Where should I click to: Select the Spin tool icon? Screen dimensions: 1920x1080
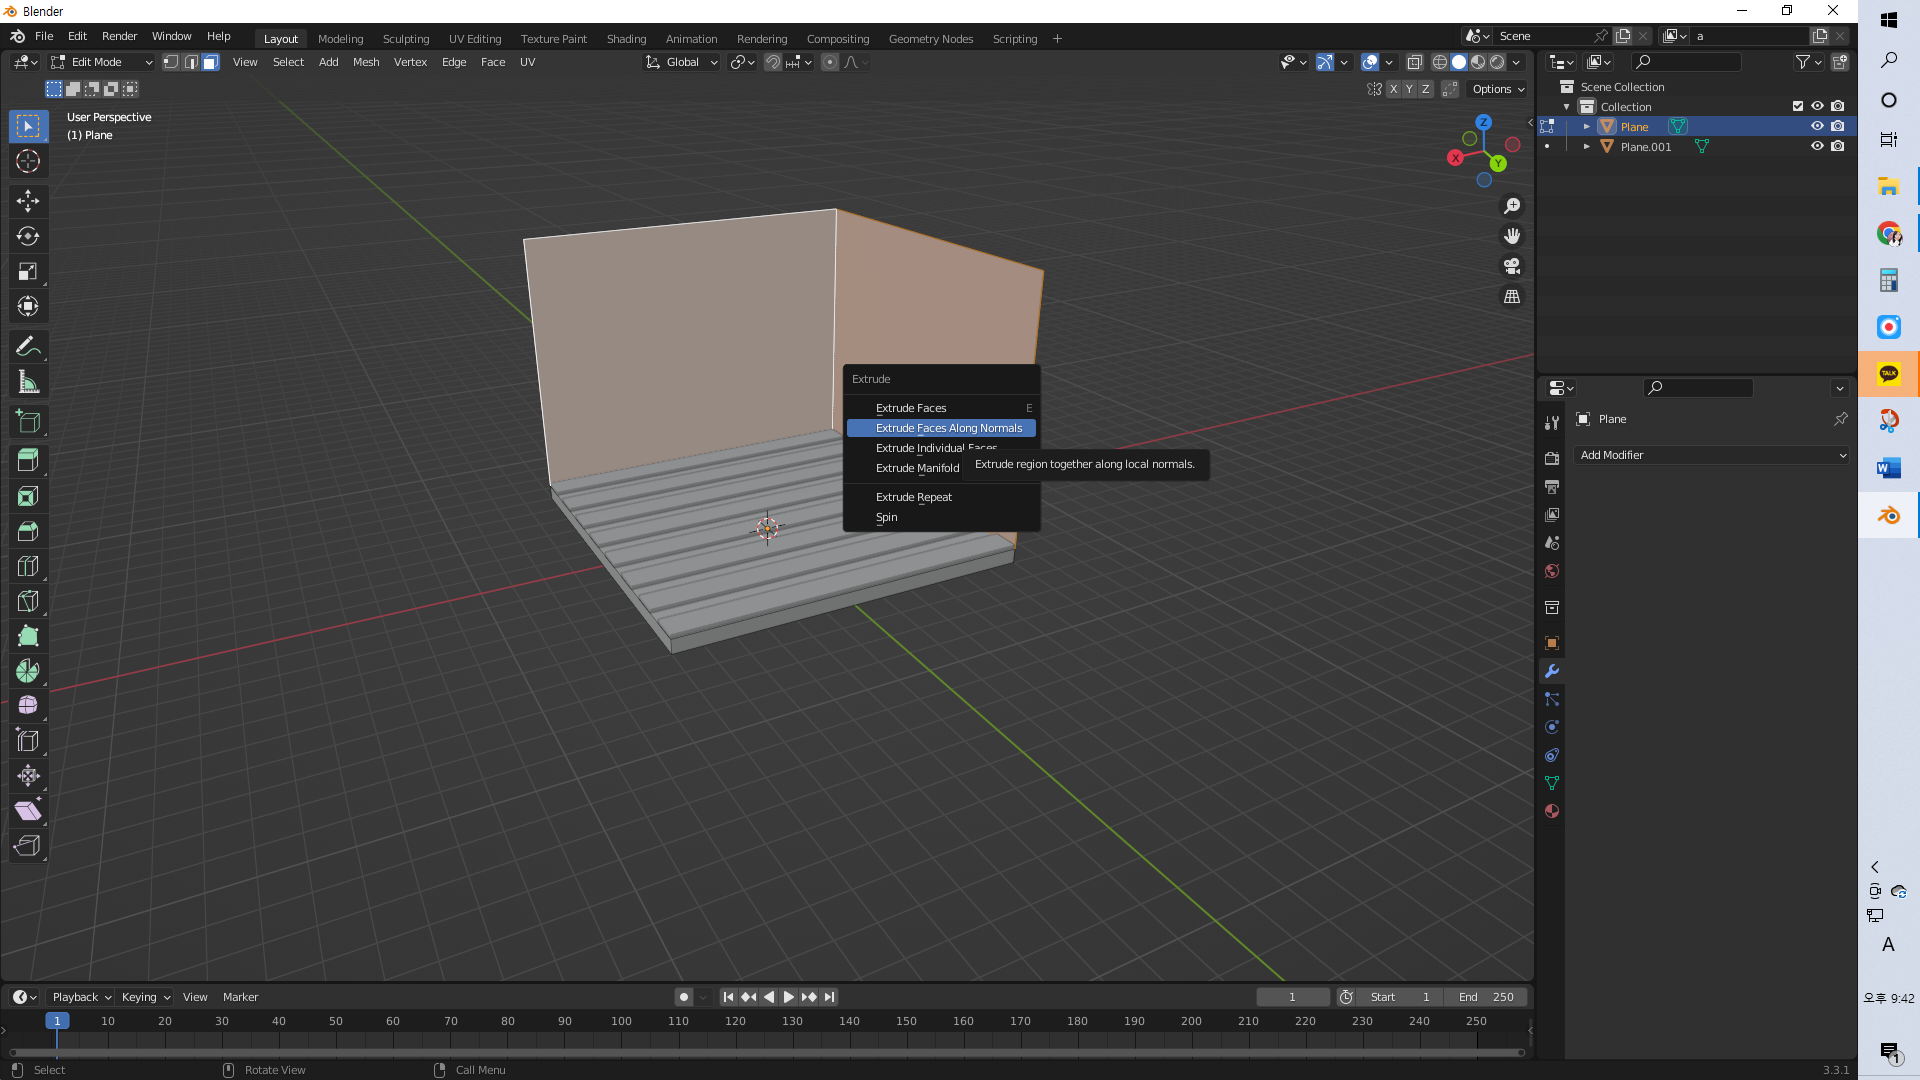pyautogui.click(x=28, y=671)
